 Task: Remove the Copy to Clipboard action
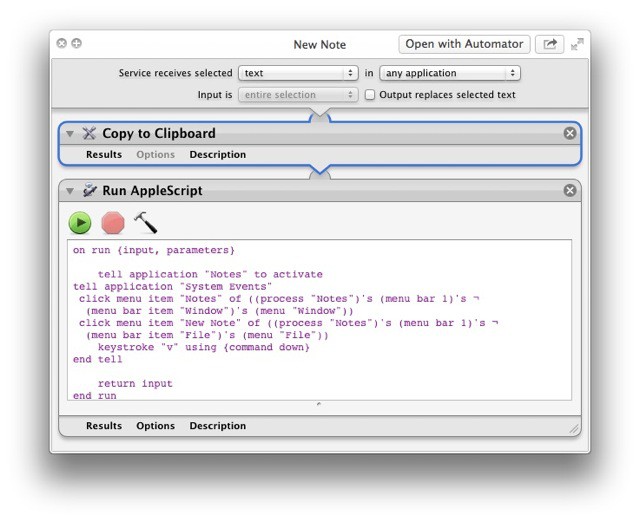point(570,133)
